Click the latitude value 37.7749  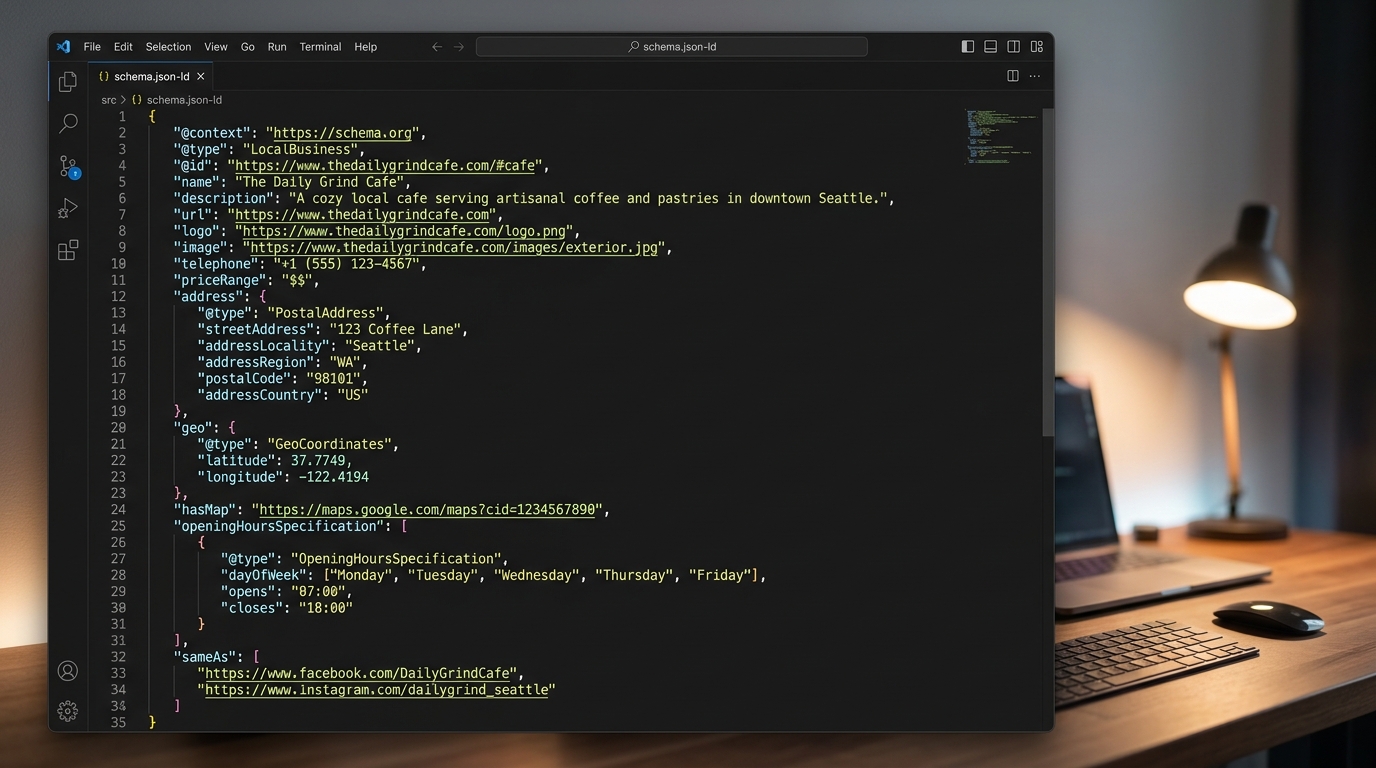click(x=316, y=460)
